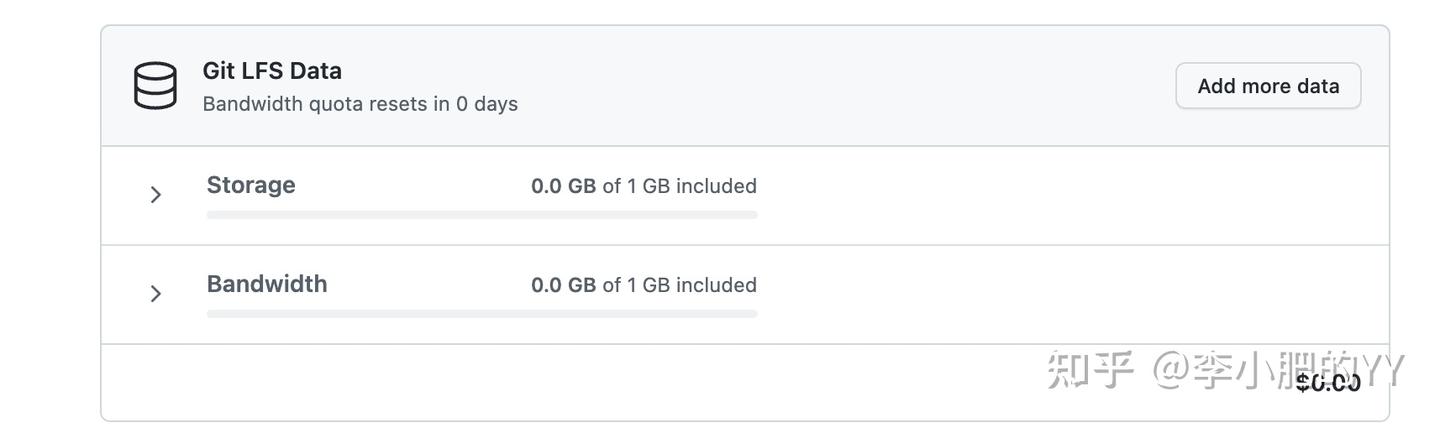Click the Bandwidth usage progress bar
Viewport: 1440px width, 428px height.
(x=482, y=314)
